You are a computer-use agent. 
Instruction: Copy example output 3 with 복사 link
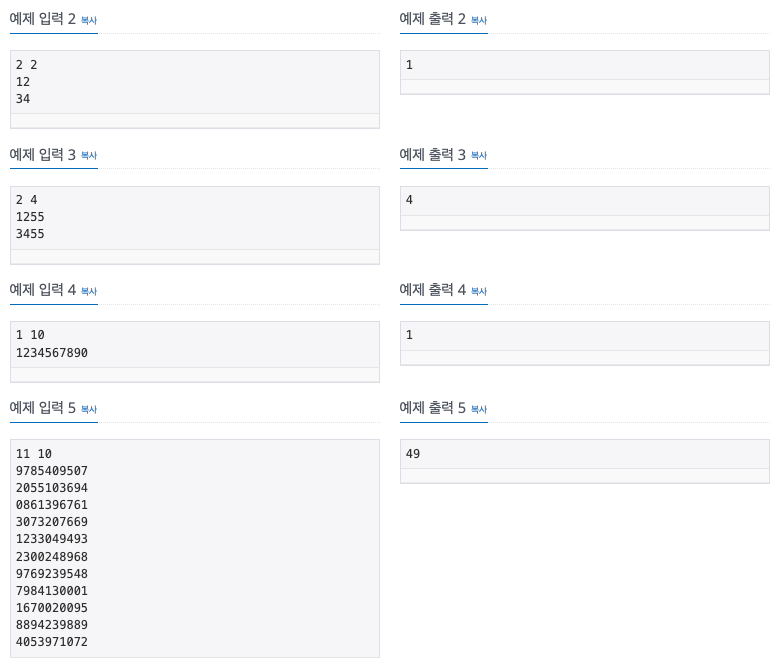[479, 156]
